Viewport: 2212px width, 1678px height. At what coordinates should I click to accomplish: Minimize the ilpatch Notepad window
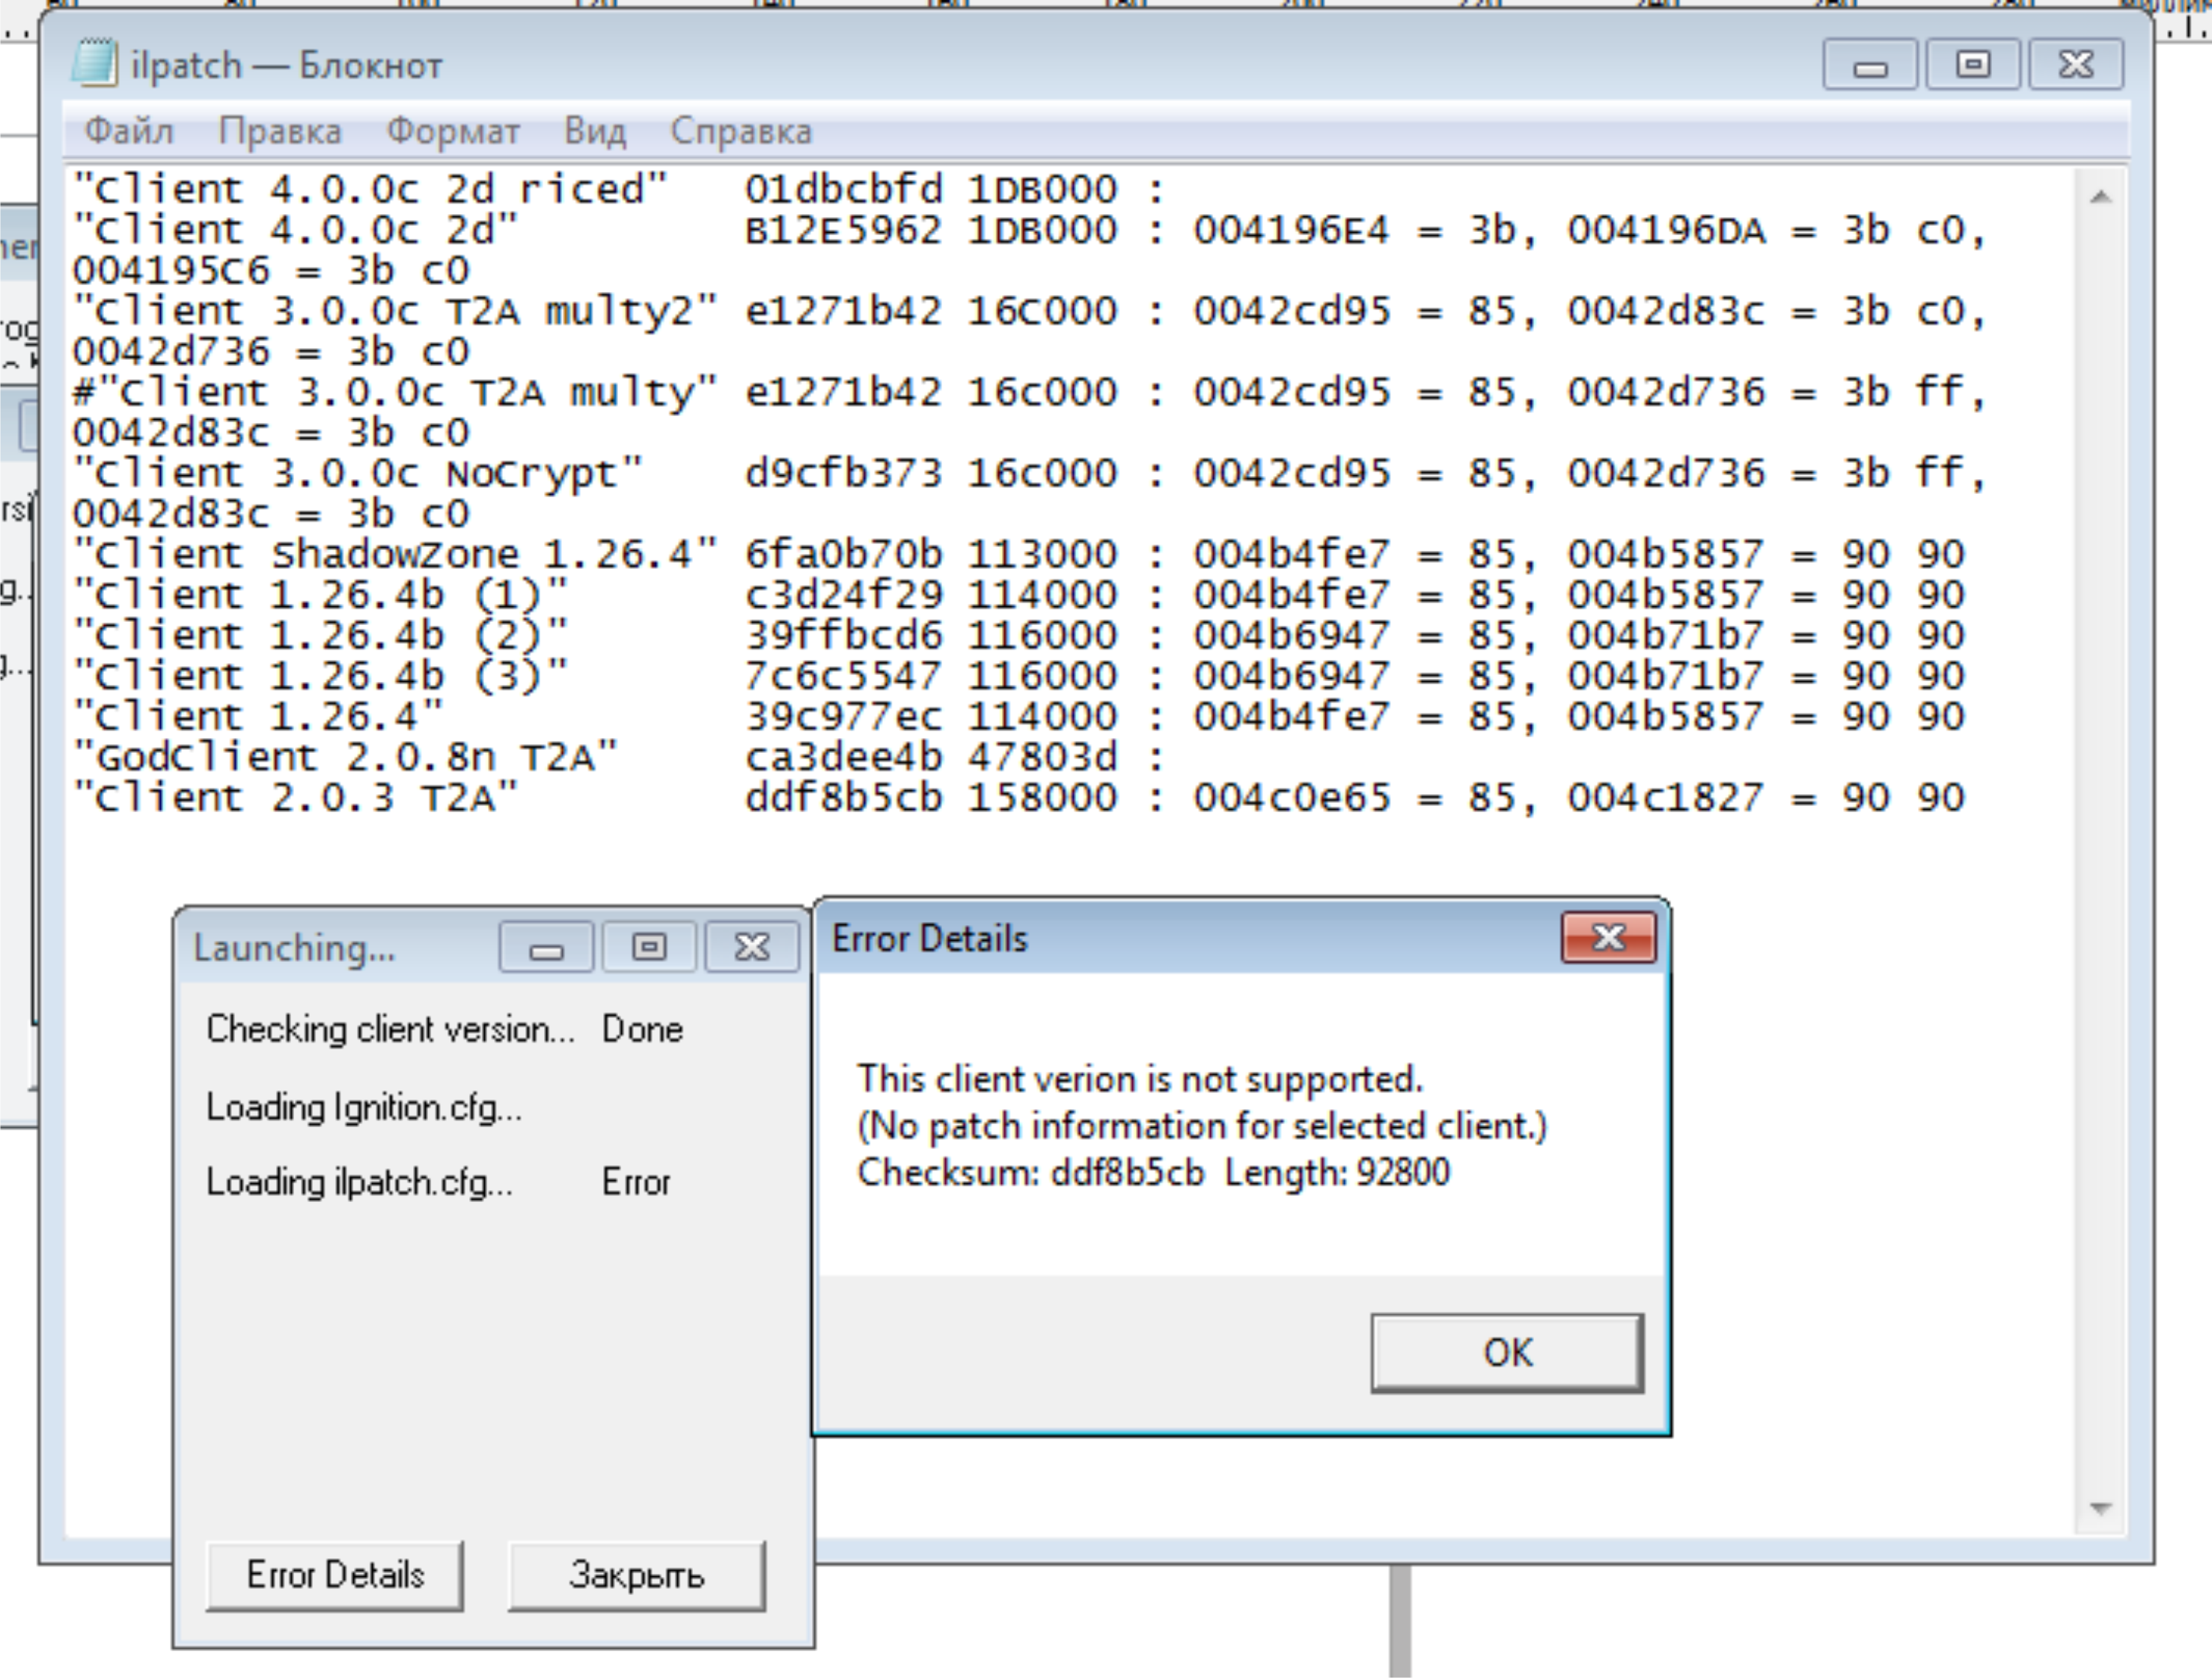[x=1869, y=66]
